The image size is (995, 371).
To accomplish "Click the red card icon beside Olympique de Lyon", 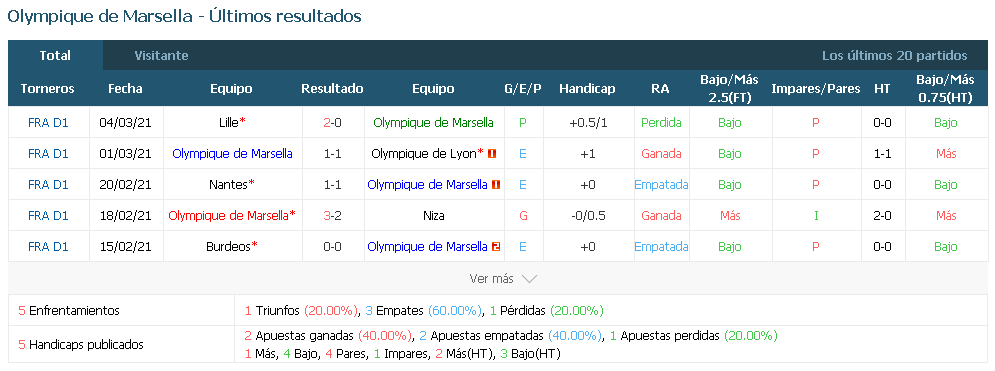I will [492, 153].
